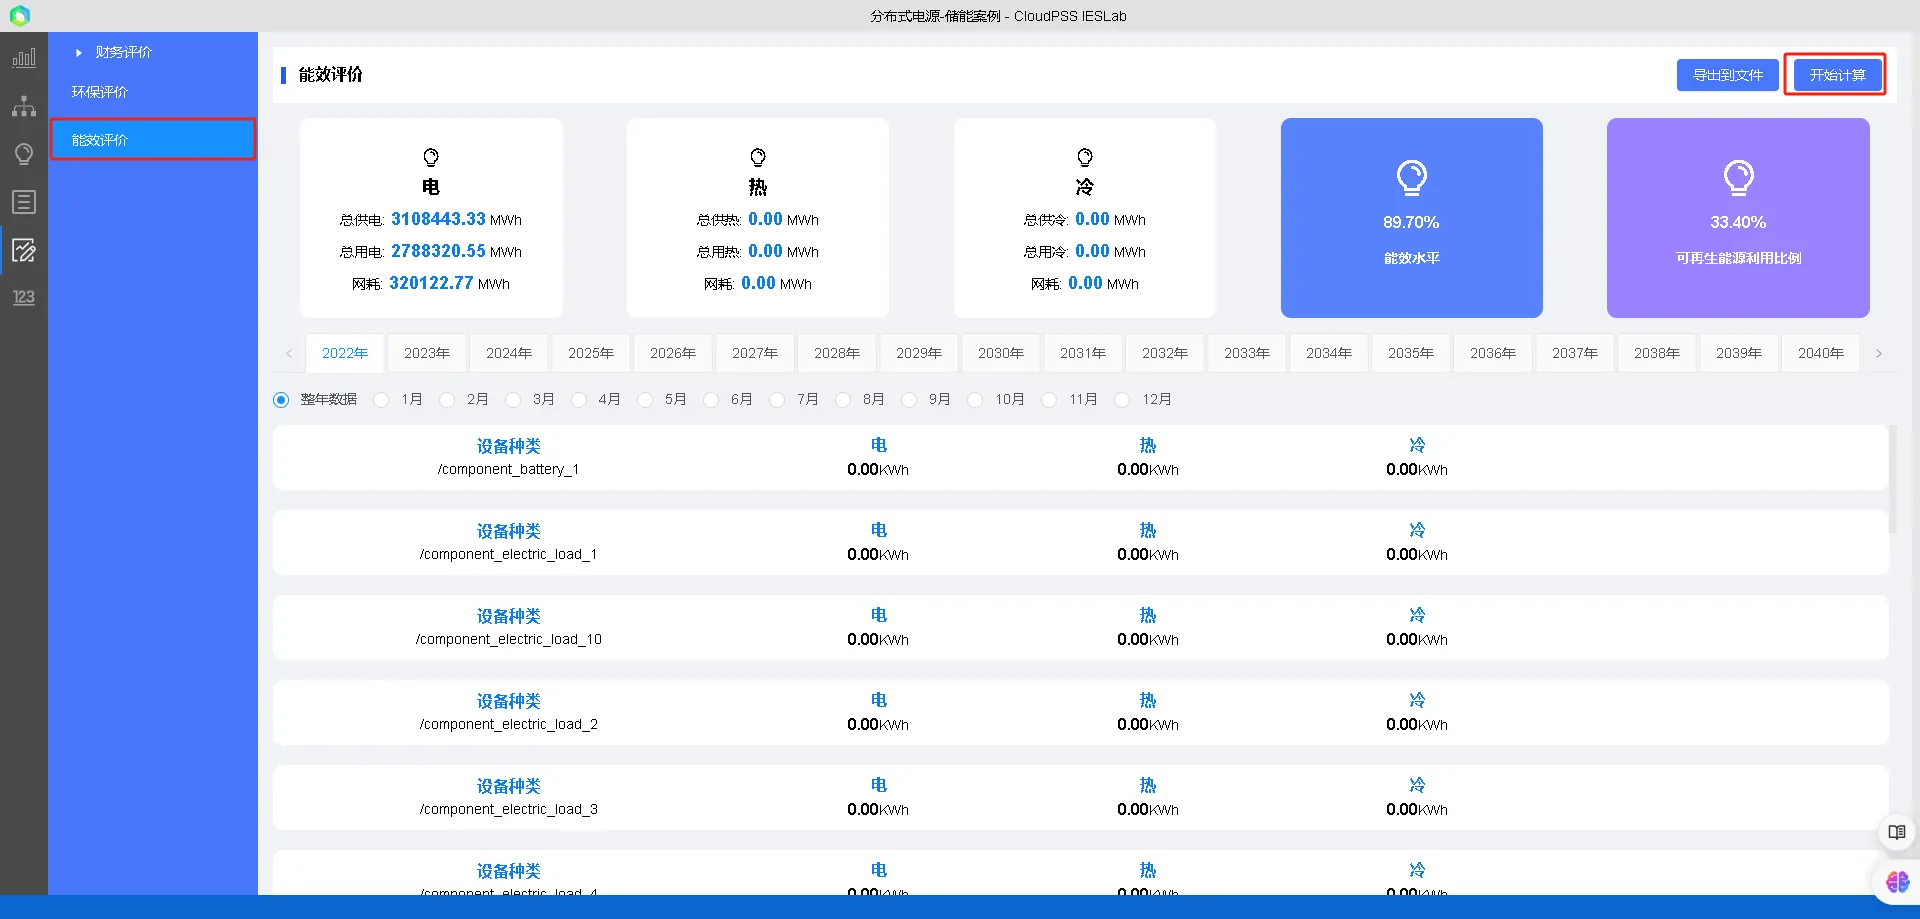Open the brain AI assistant floating icon
The height and width of the screenshot is (919, 1920).
1897,882
